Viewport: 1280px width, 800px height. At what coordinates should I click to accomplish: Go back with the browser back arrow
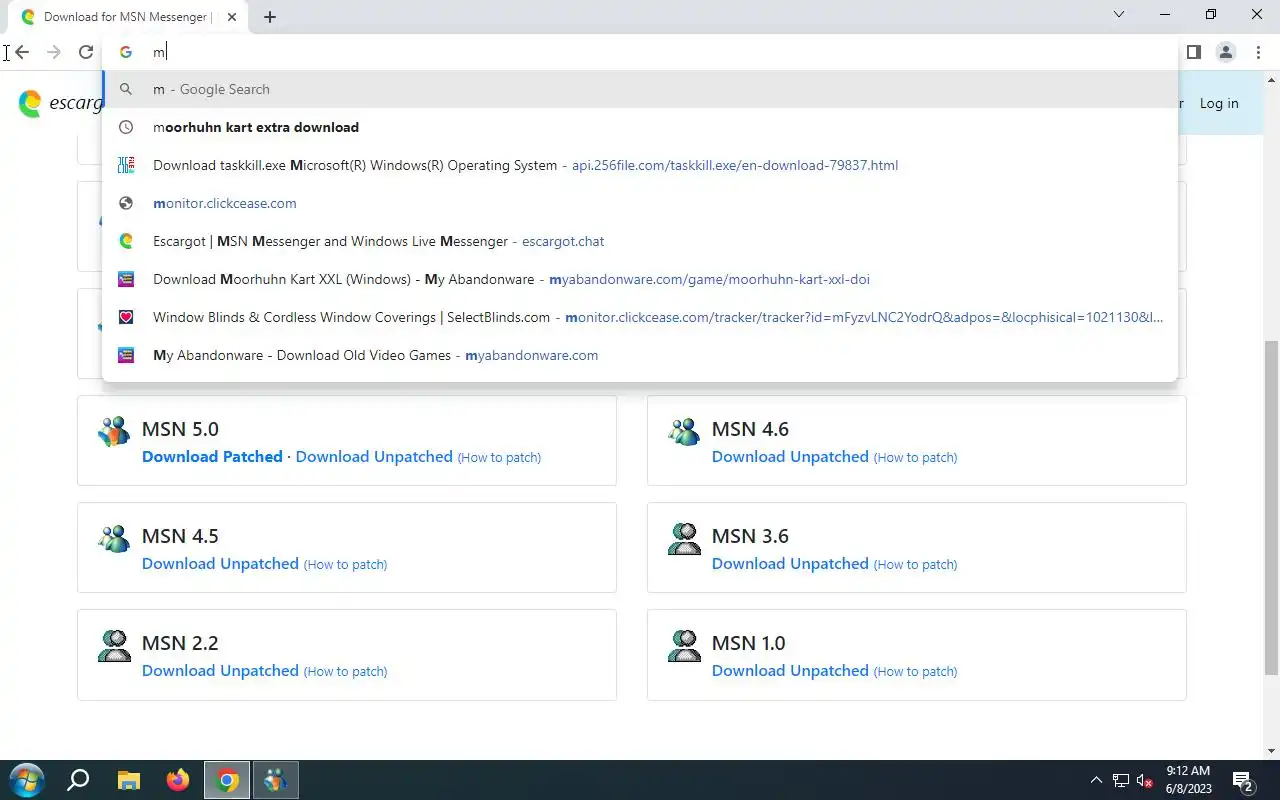coord(21,52)
